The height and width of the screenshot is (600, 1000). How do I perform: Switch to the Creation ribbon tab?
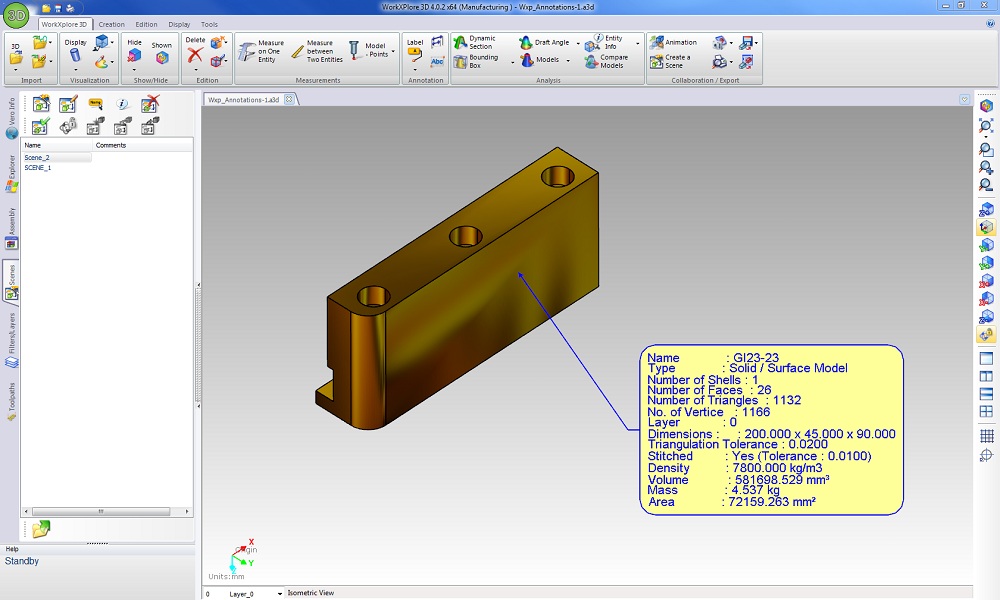coord(112,24)
